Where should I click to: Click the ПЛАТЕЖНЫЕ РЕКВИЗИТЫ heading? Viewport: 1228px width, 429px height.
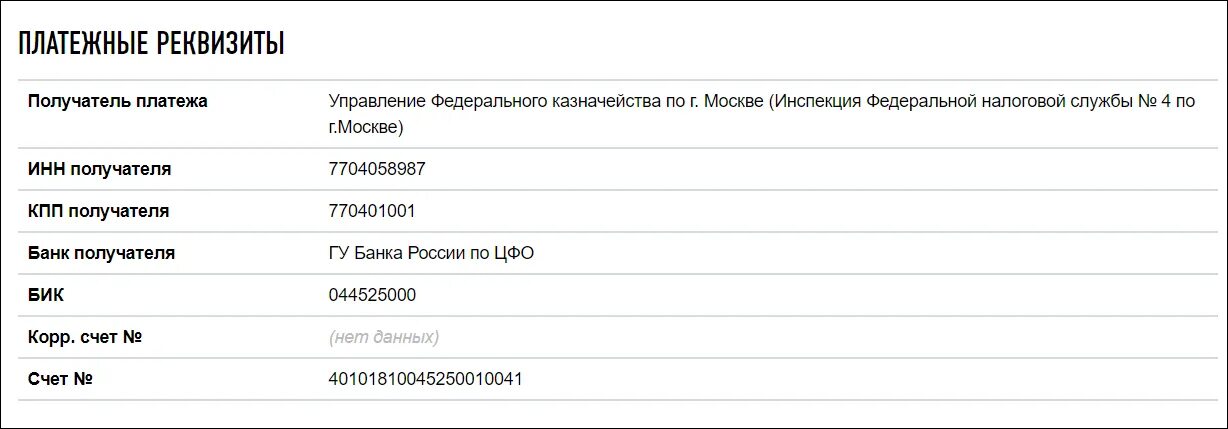152,44
